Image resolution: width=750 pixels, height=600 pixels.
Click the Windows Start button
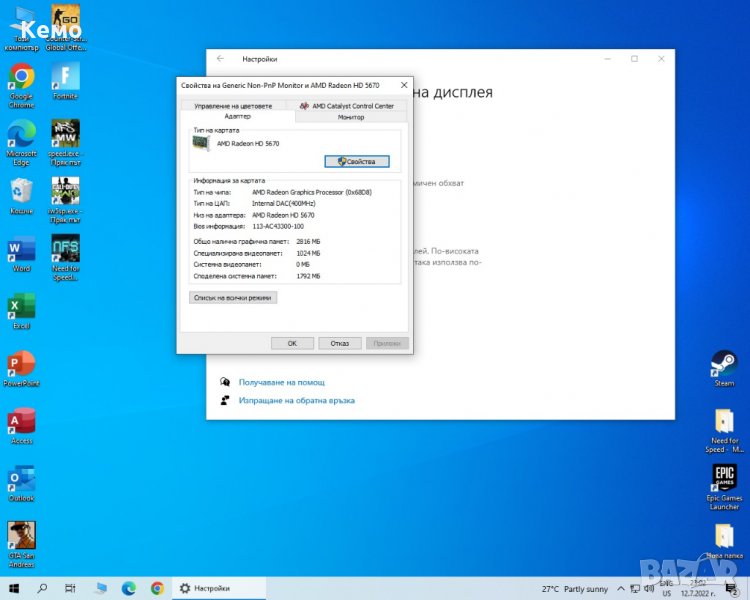tap(14, 589)
